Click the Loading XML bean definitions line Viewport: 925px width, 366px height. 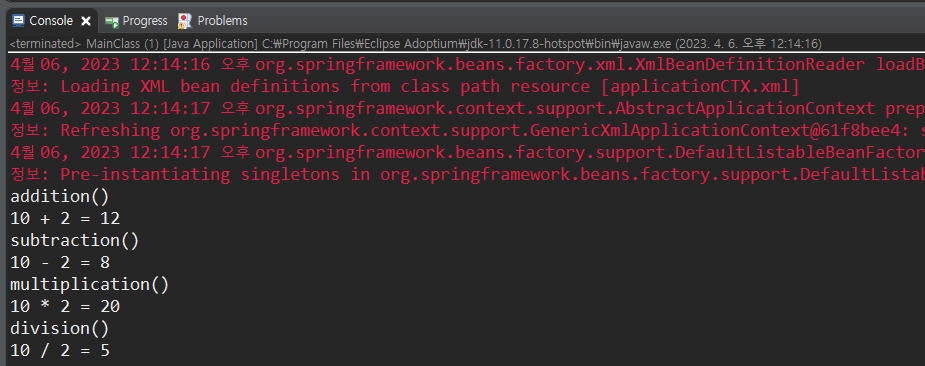pyautogui.click(x=405, y=86)
